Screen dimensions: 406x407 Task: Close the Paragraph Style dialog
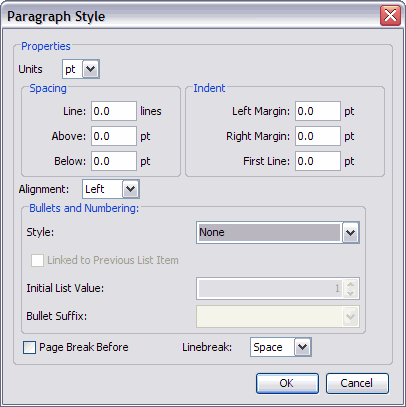pyautogui.click(x=390, y=15)
